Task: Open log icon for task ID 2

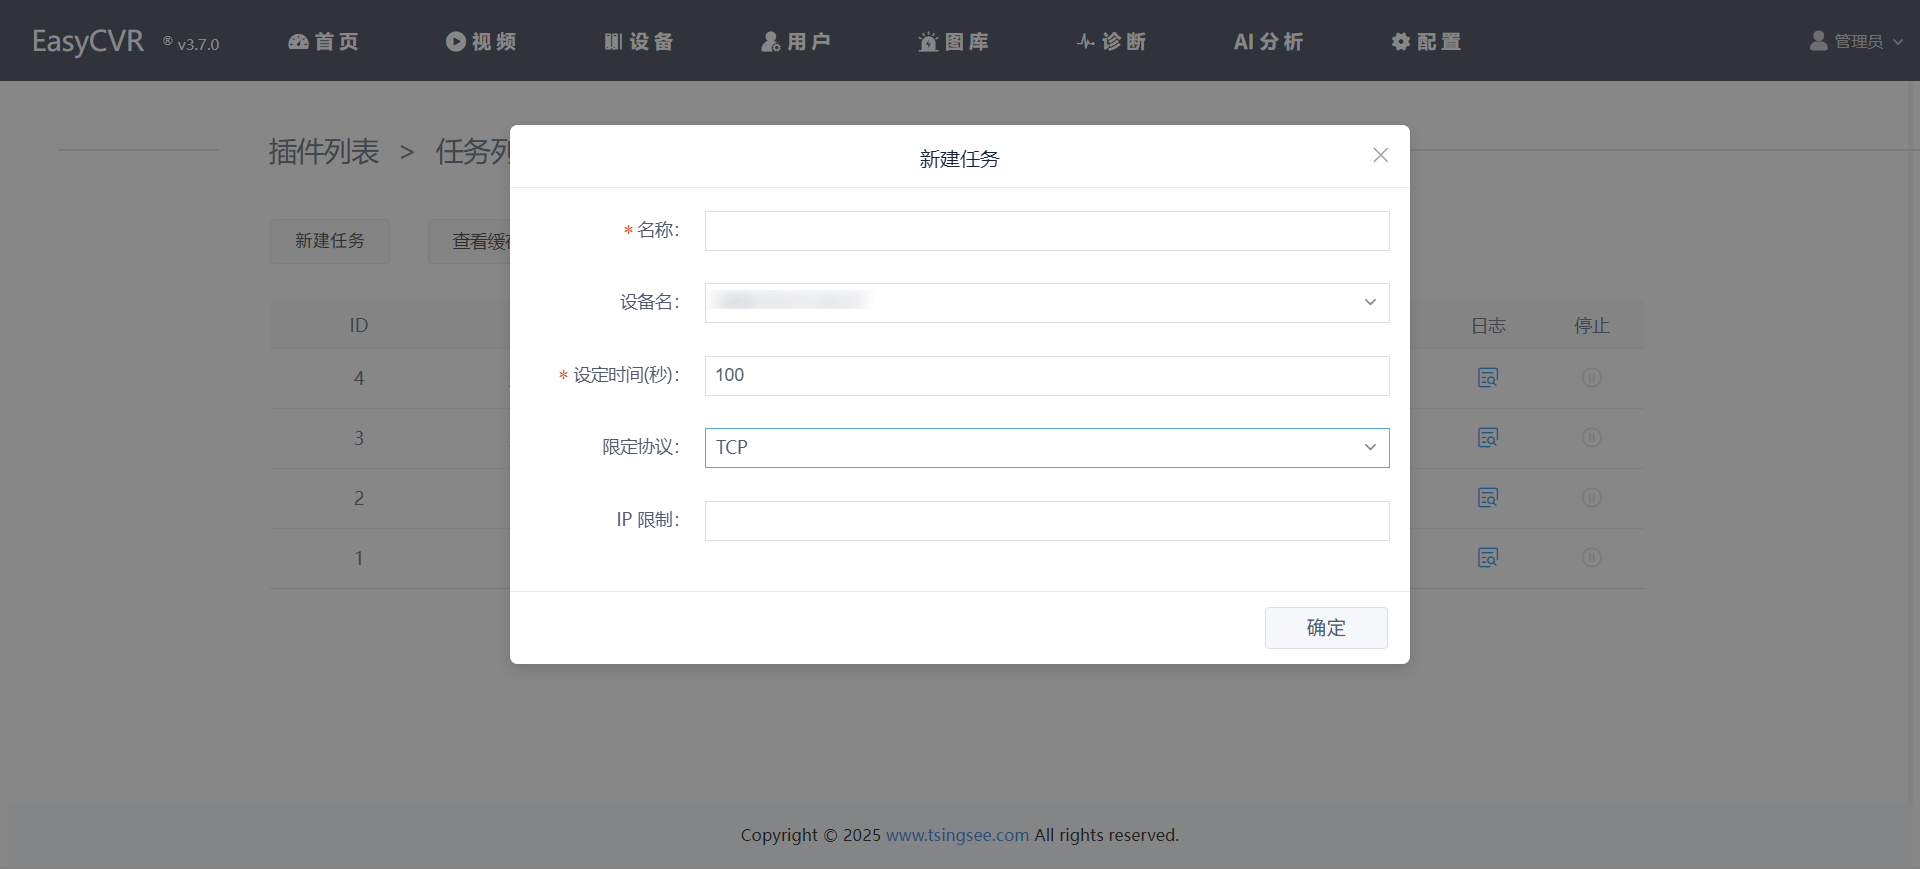Action: click(x=1488, y=498)
